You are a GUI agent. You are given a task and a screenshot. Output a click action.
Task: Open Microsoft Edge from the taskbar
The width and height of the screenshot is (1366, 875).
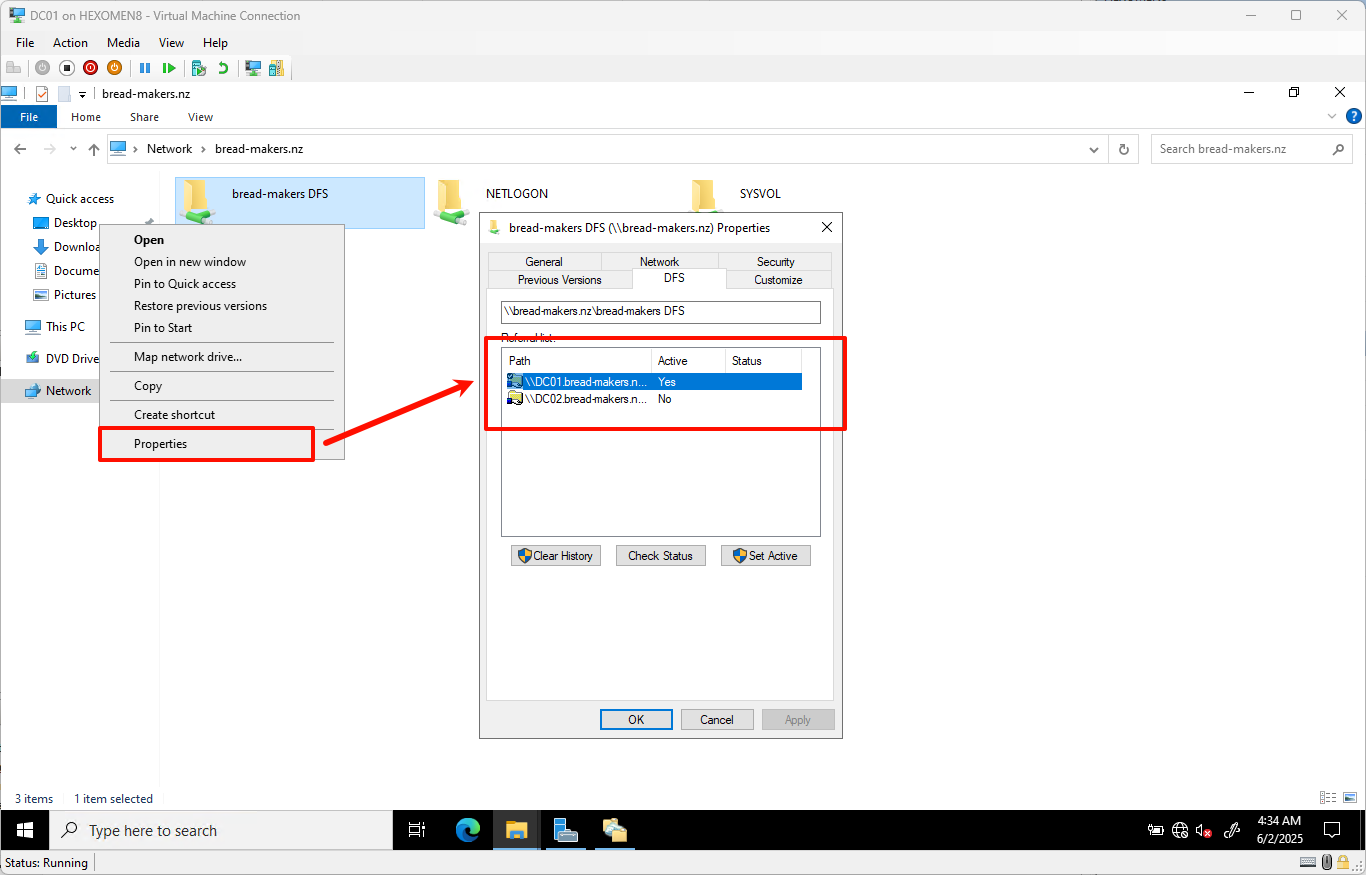[466, 830]
